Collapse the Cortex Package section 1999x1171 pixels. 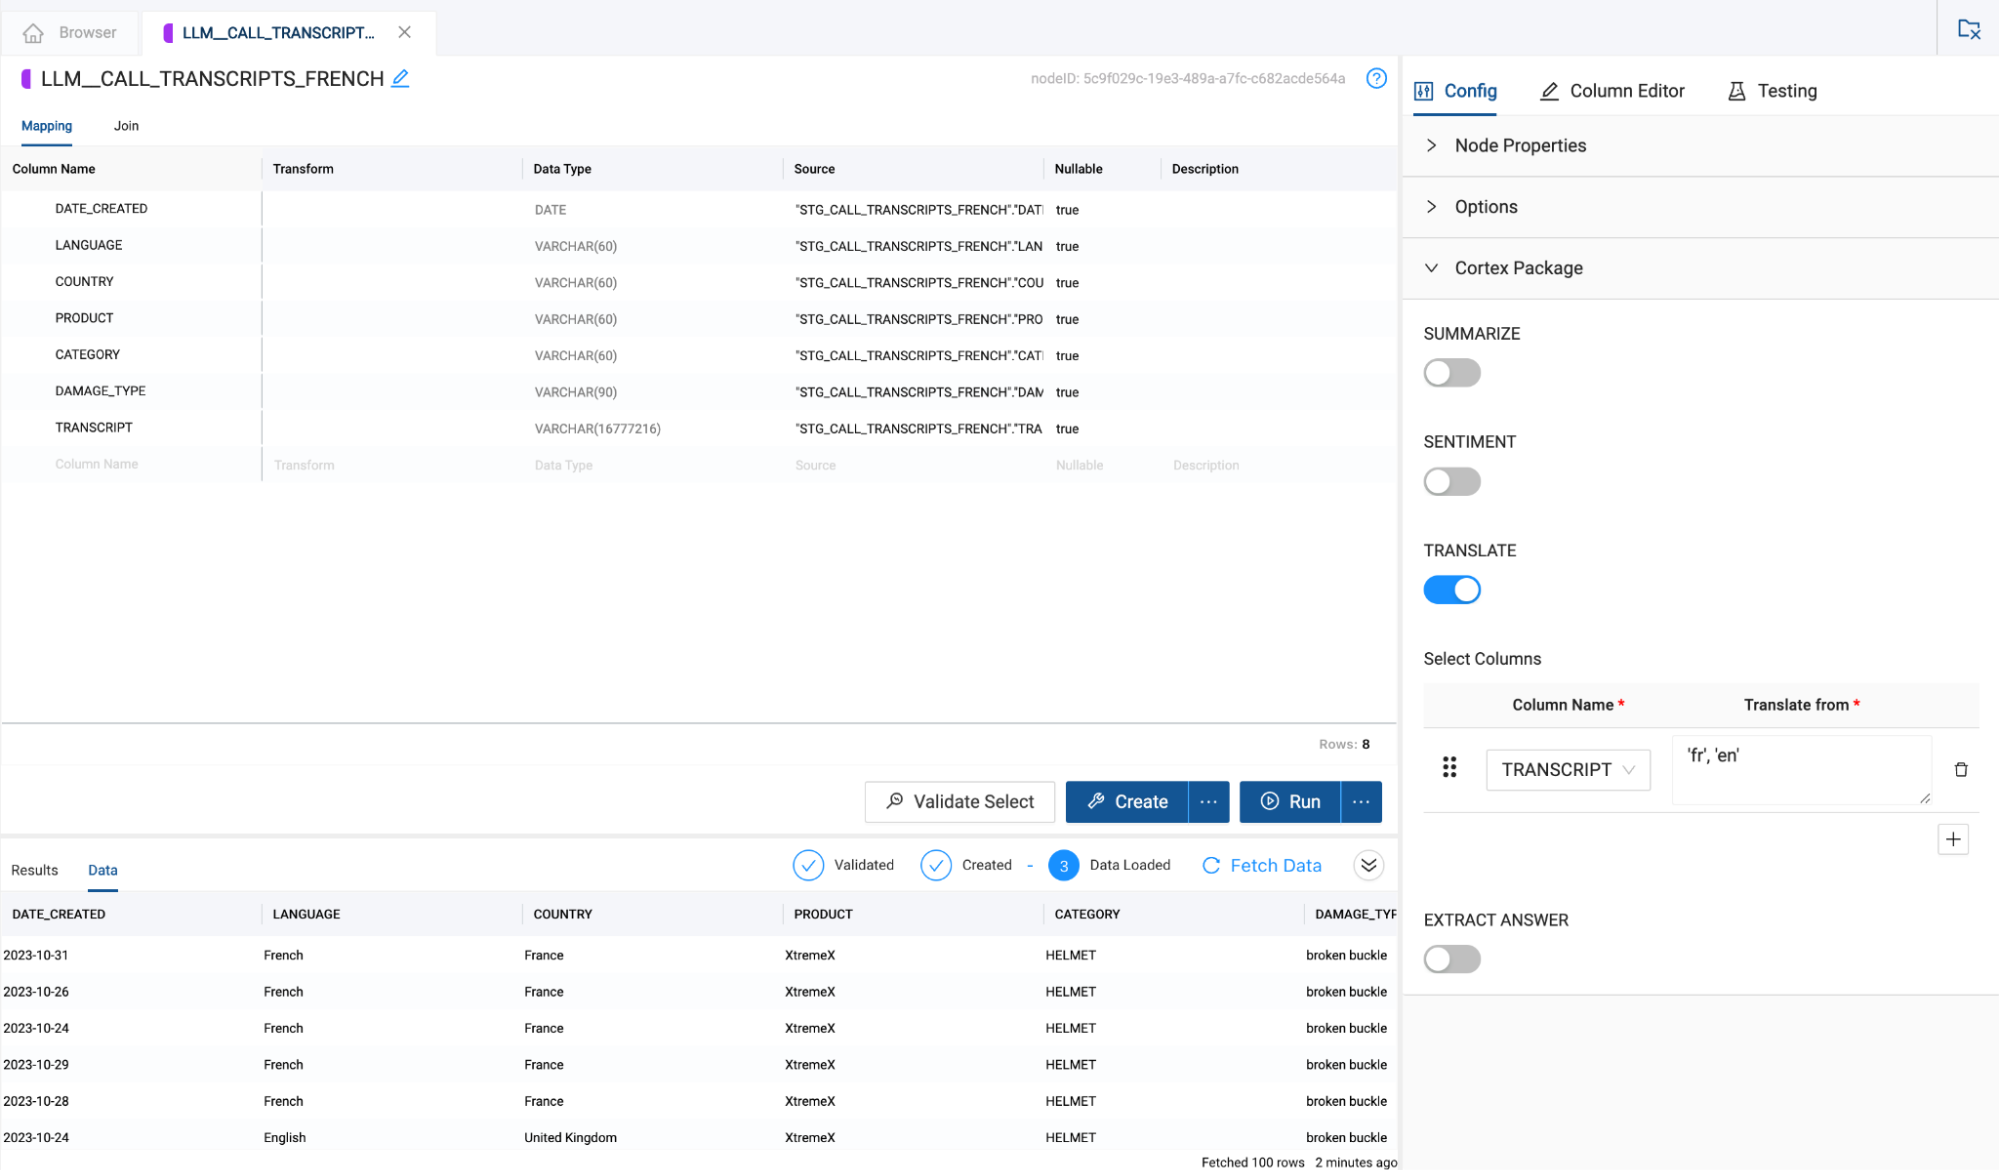pyautogui.click(x=1518, y=268)
